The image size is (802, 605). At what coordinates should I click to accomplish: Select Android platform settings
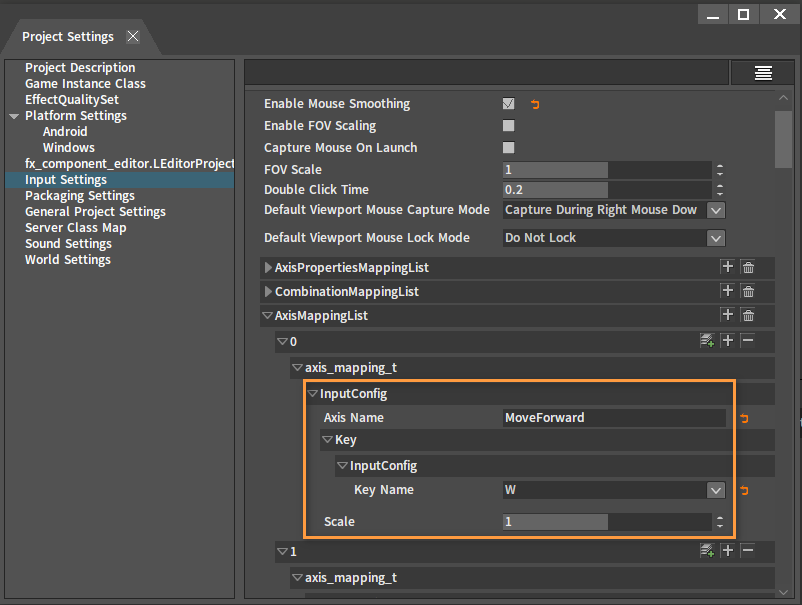(65, 131)
